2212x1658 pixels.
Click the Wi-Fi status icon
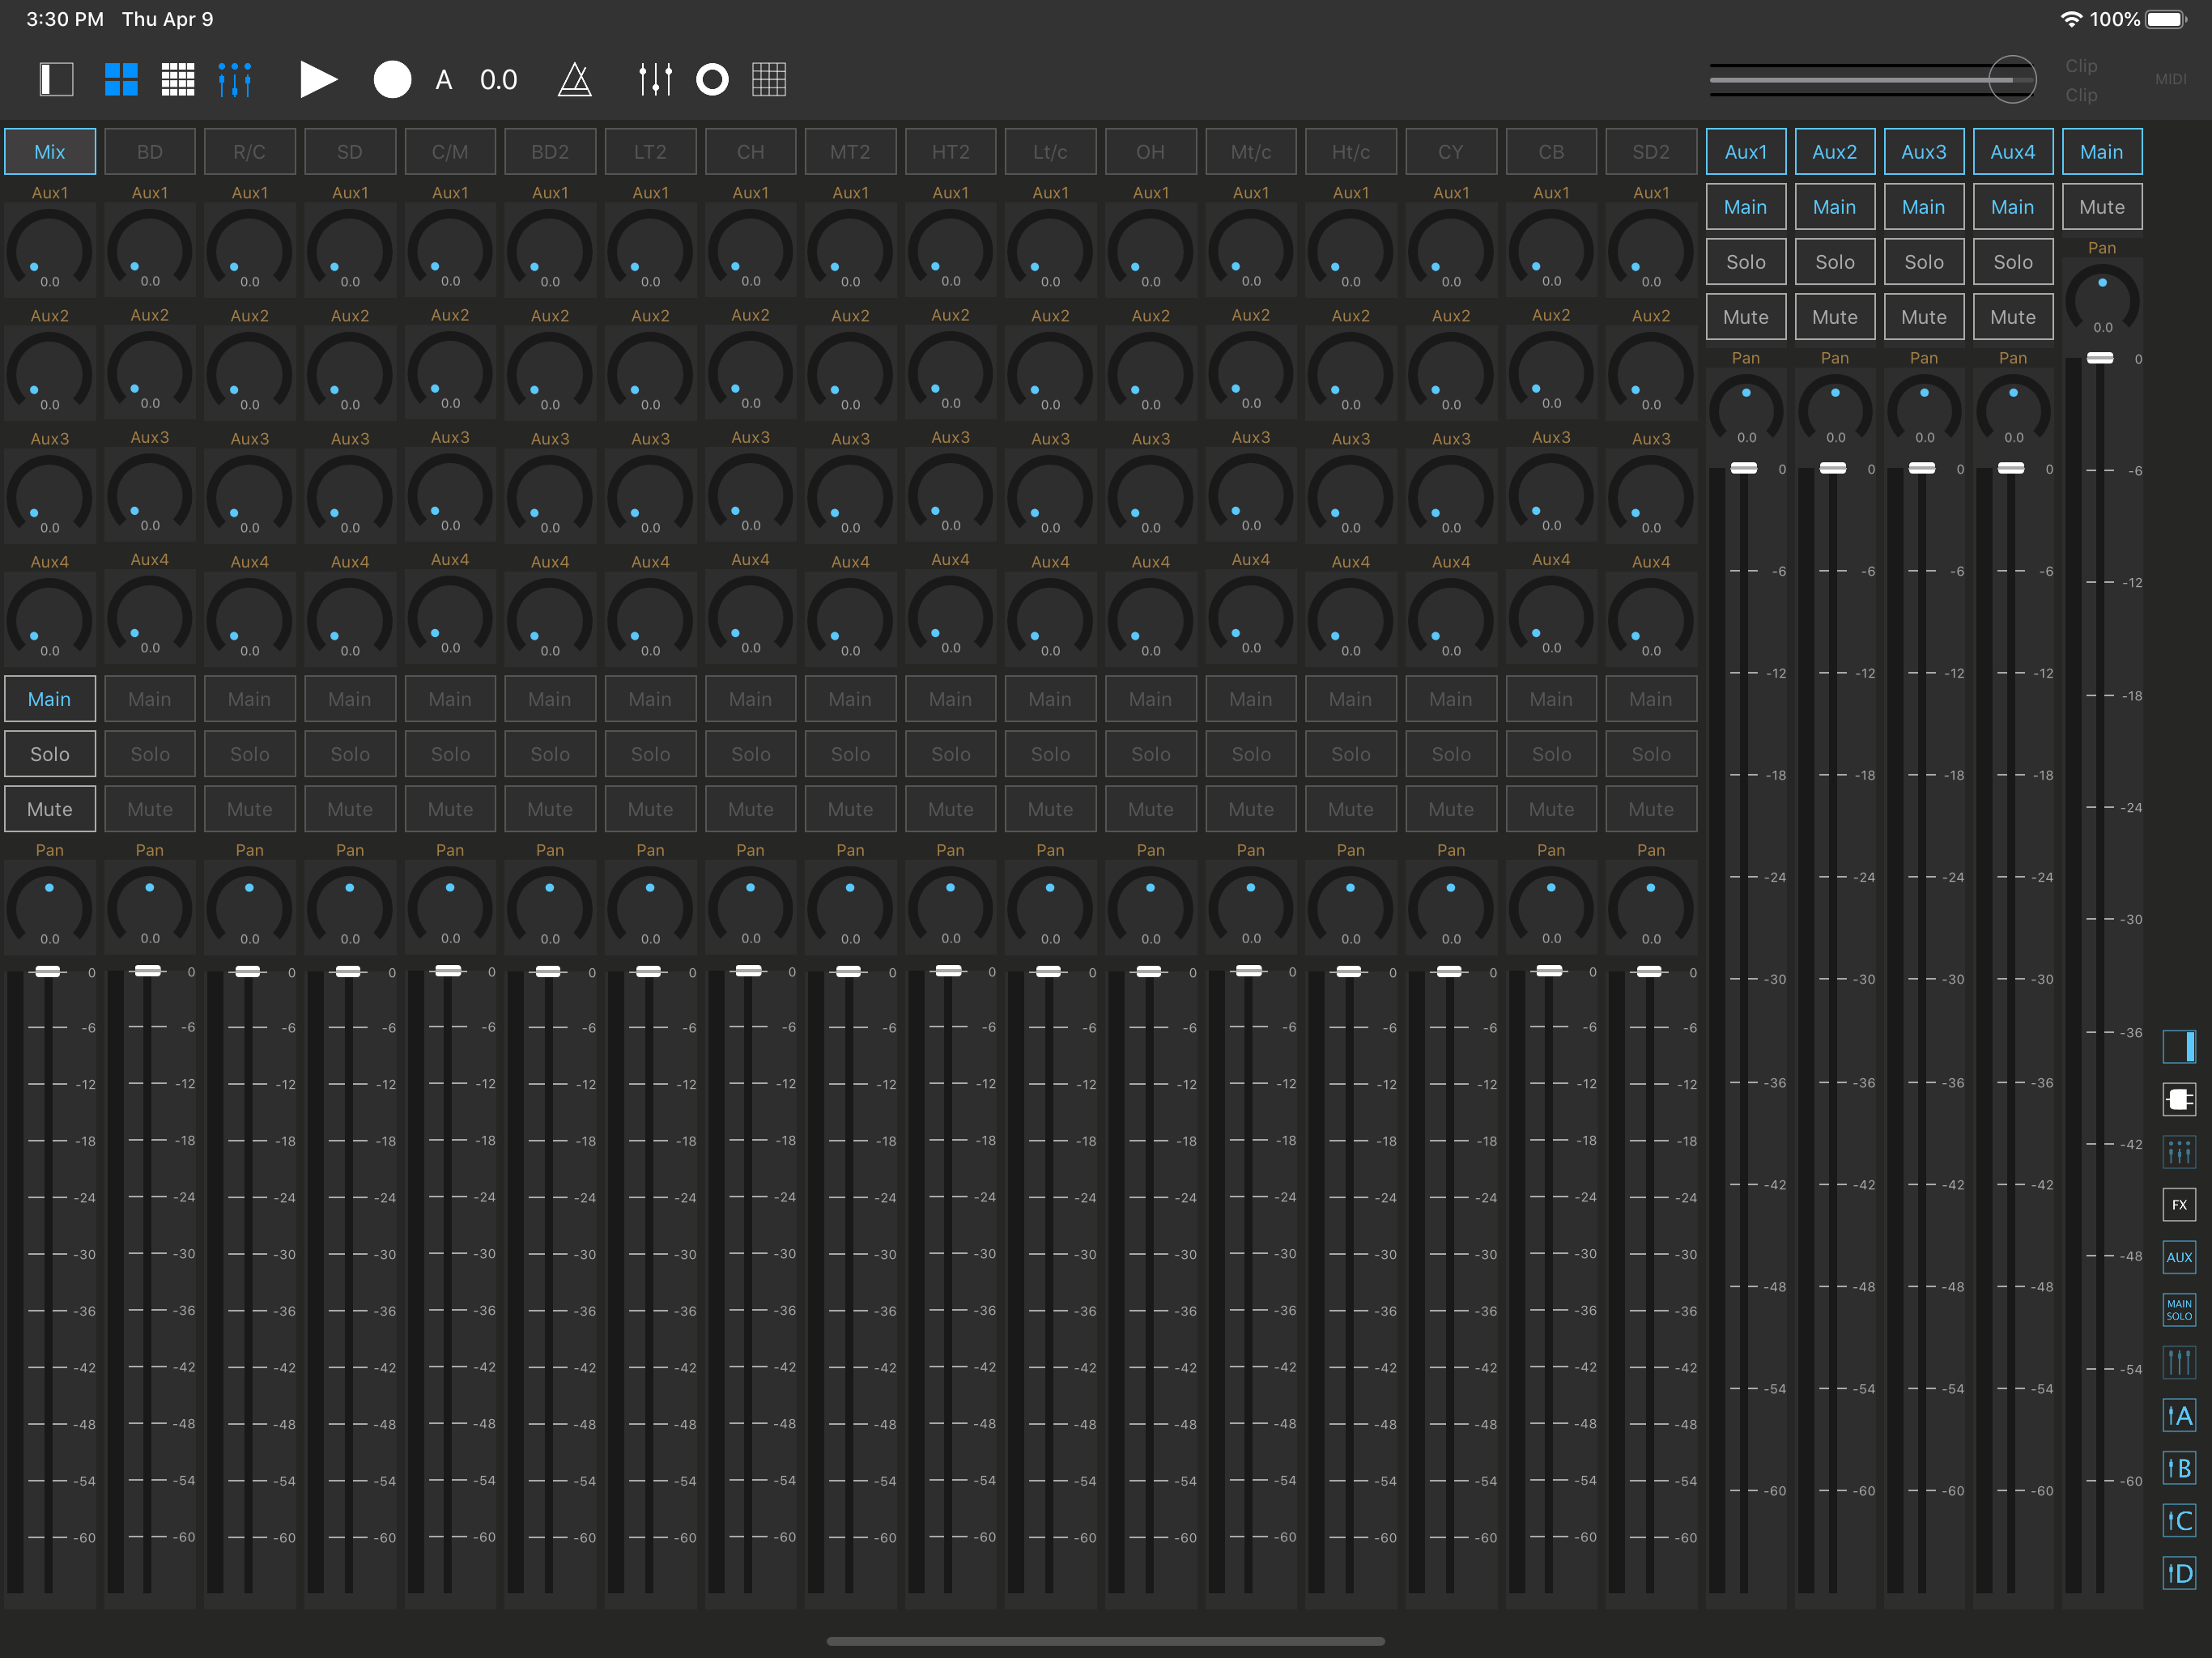click(2070, 19)
